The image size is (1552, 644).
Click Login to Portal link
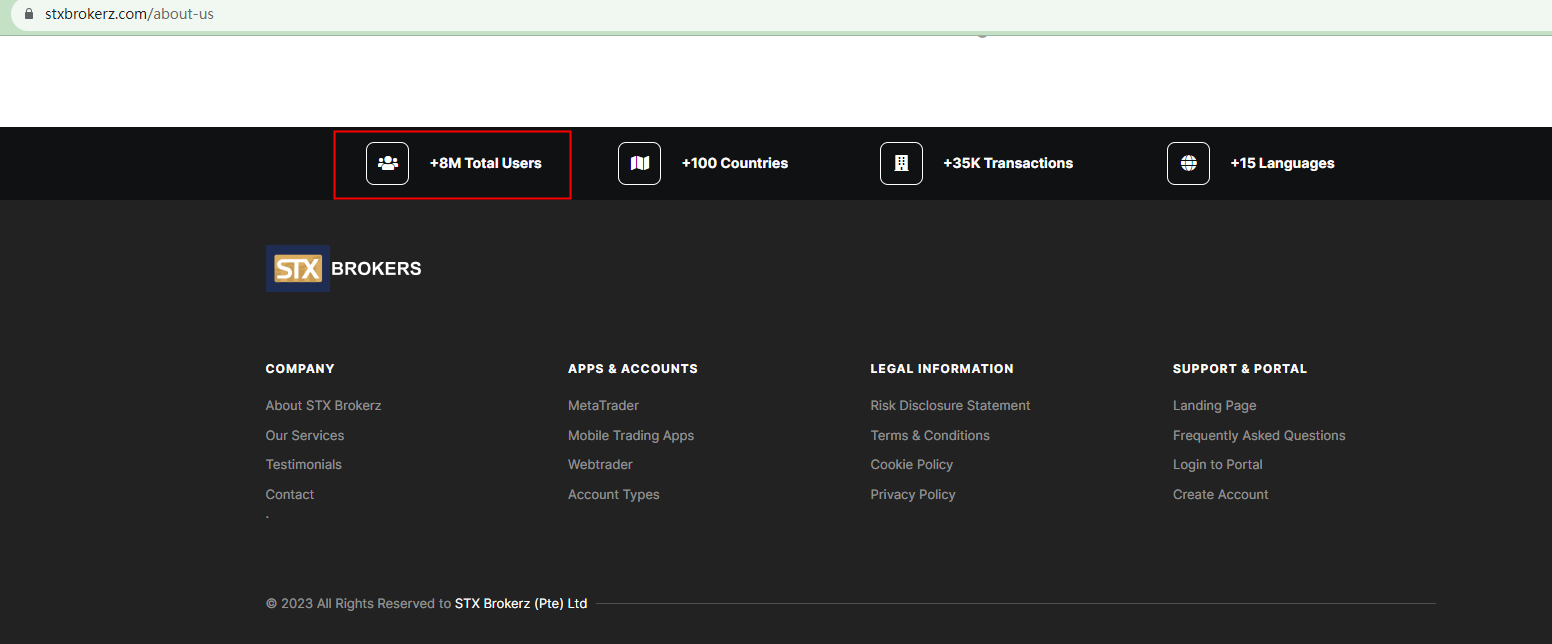click(x=1217, y=464)
